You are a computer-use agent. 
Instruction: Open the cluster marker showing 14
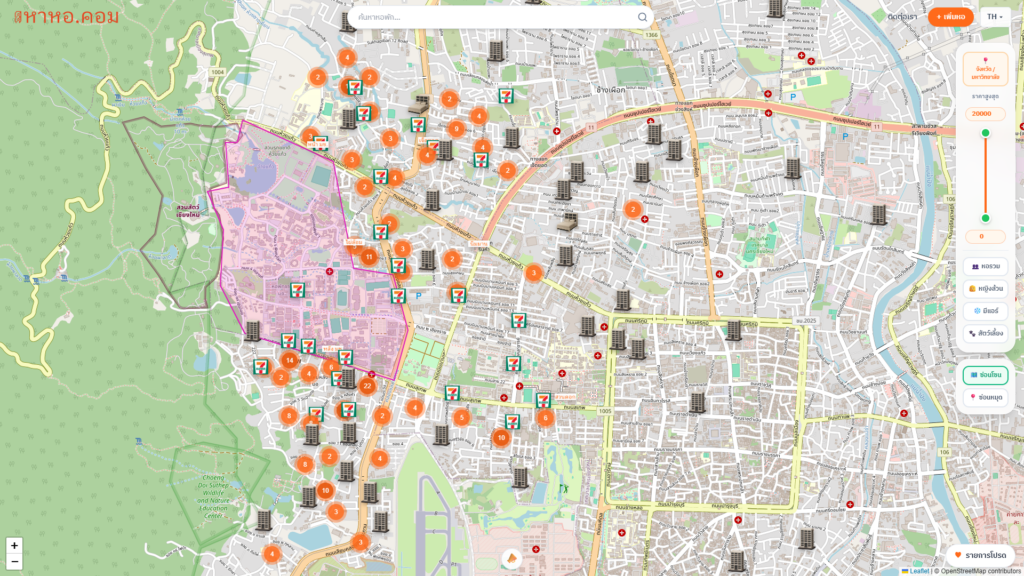pyautogui.click(x=289, y=360)
